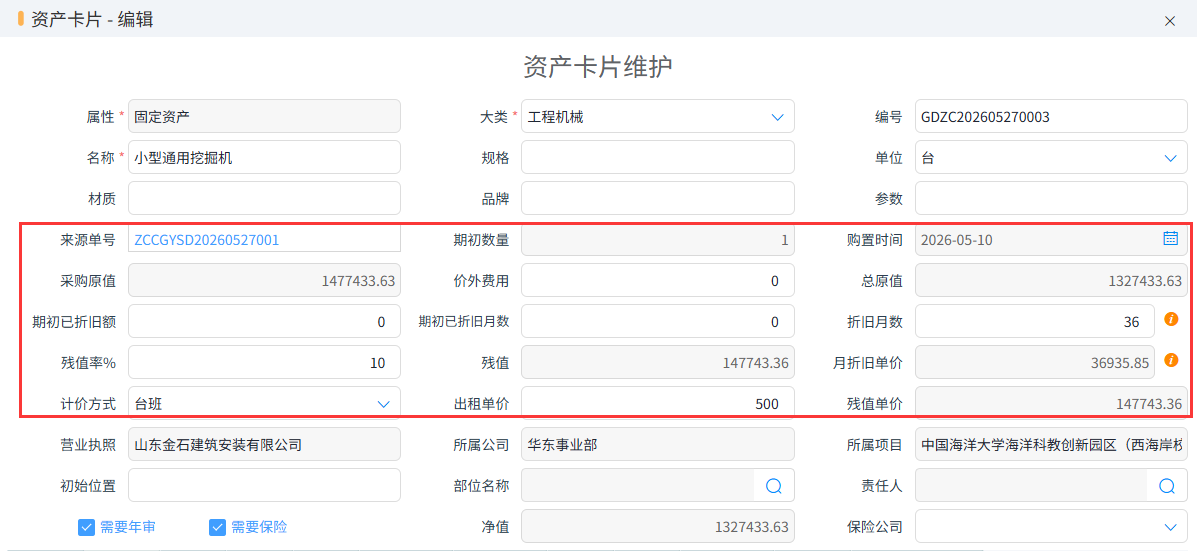Click the 残值单价 field showing 147743.36
1197x551 pixels.
[1051, 404]
